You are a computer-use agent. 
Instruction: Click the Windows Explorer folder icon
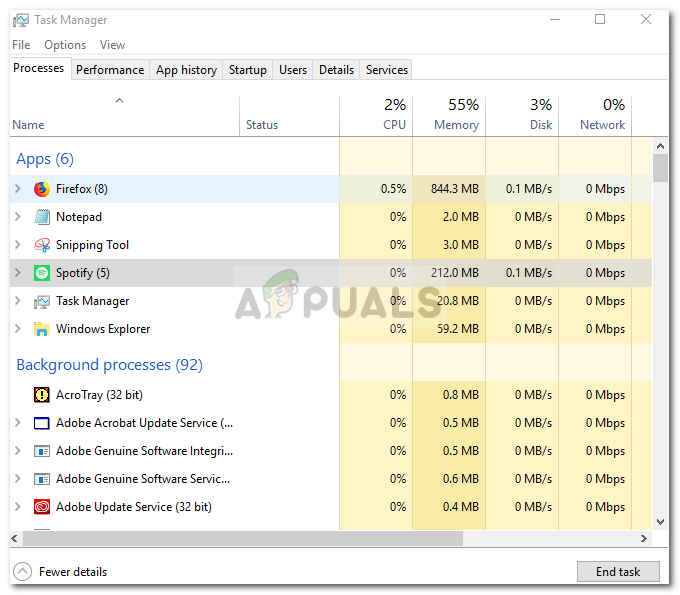(x=42, y=329)
